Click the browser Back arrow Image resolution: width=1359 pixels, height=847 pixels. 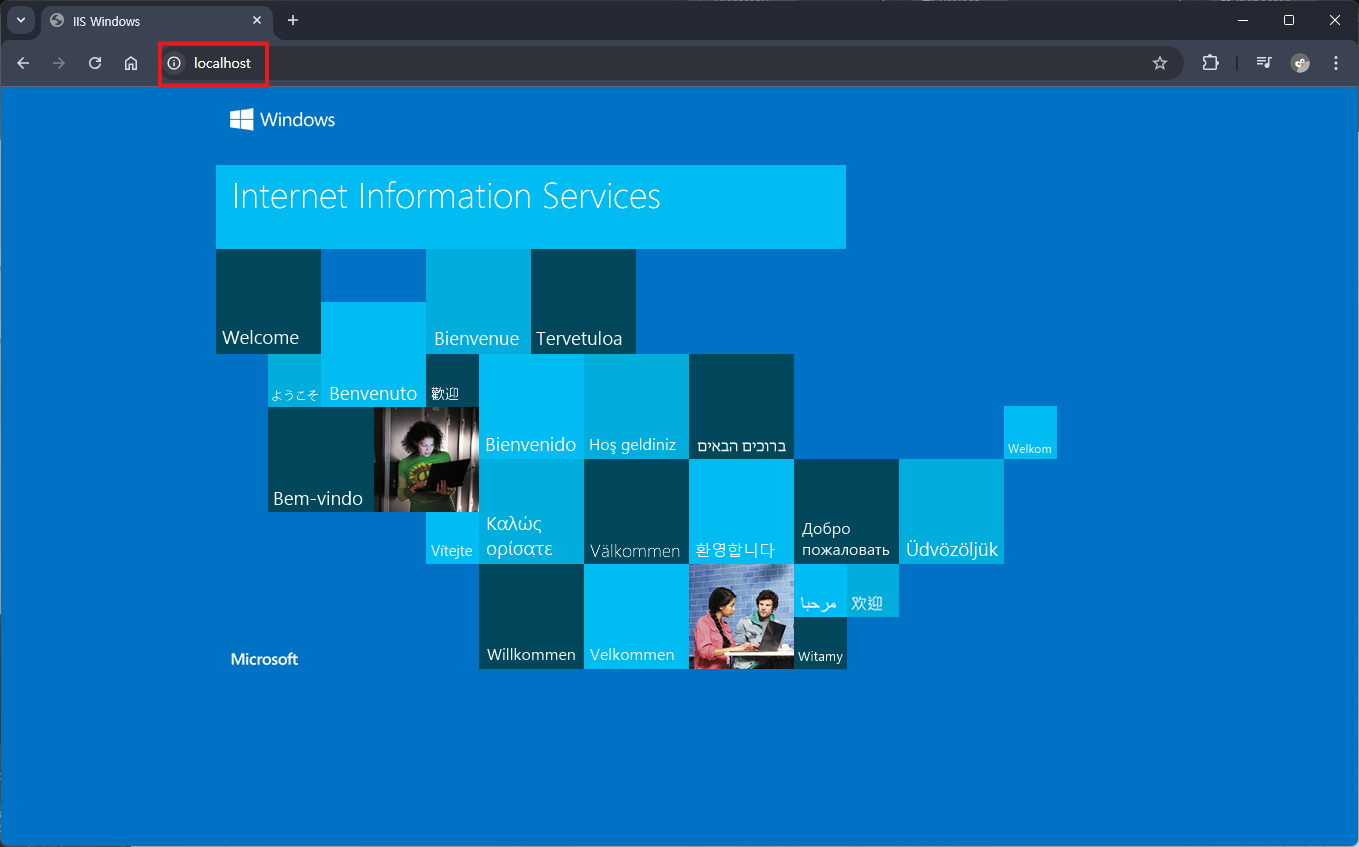[23, 63]
